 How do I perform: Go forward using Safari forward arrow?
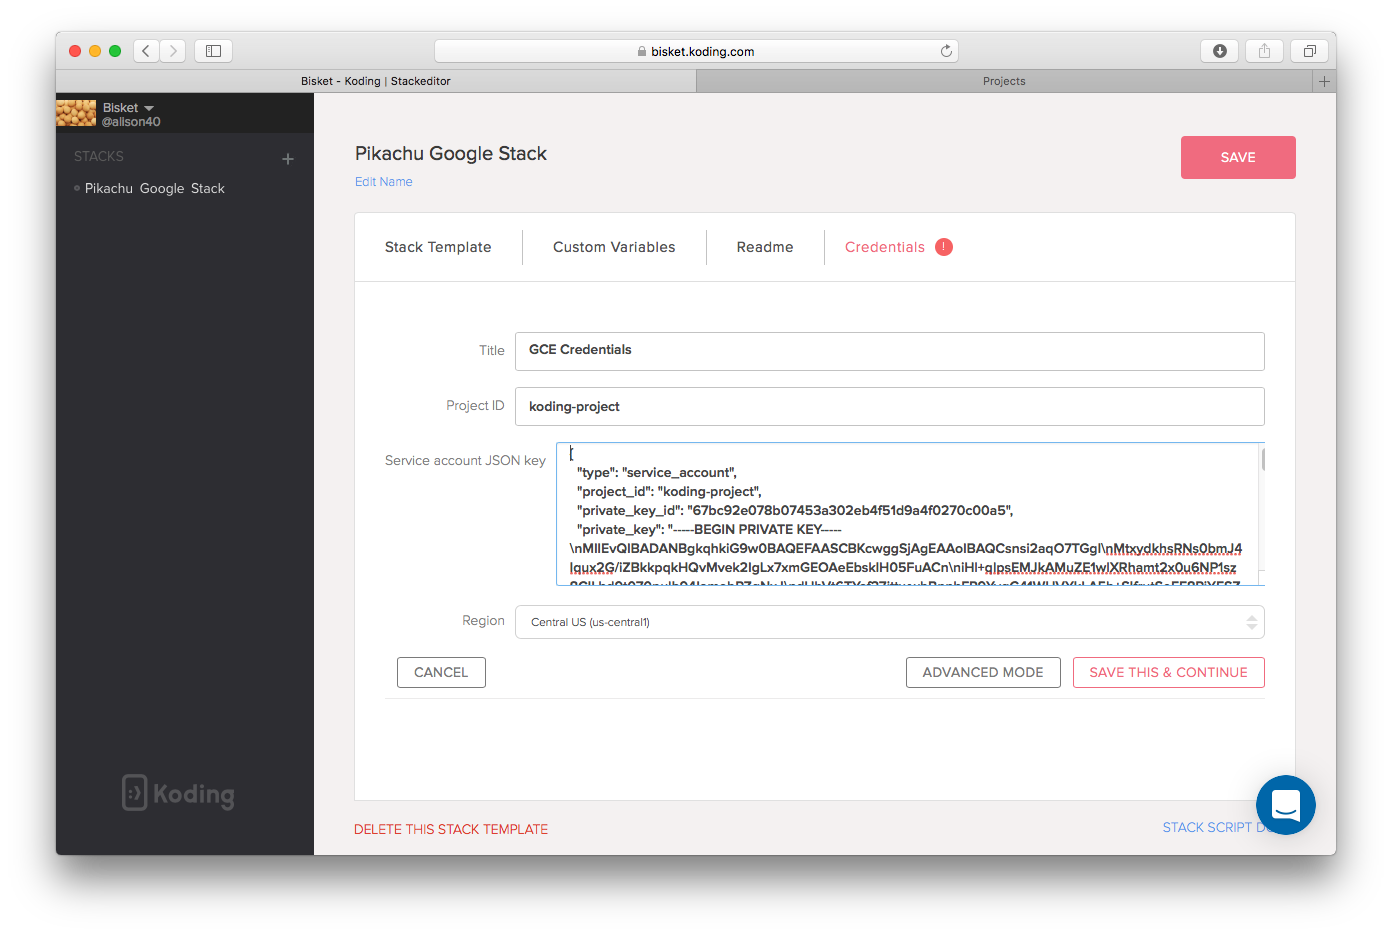click(x=173, y=51)
